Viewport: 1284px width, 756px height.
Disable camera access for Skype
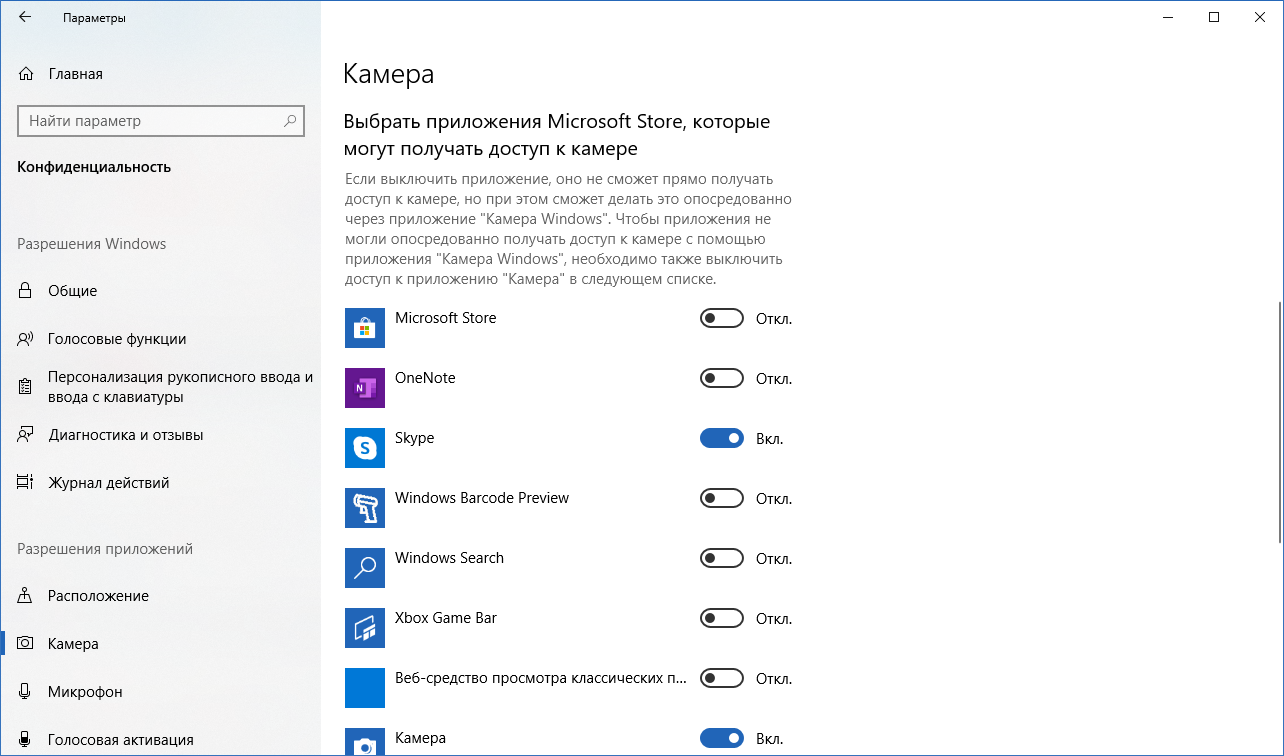click(722, 439)
